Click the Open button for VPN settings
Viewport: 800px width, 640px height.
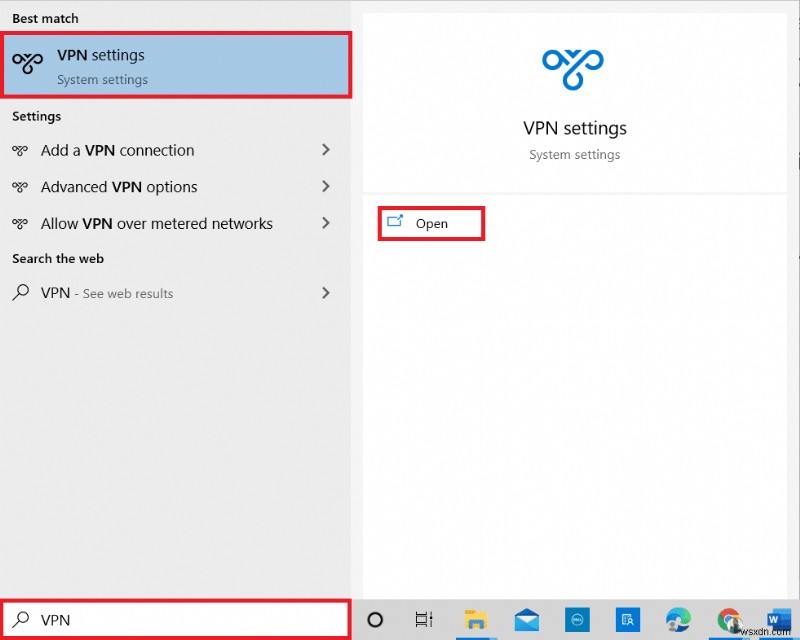point(431,223)
